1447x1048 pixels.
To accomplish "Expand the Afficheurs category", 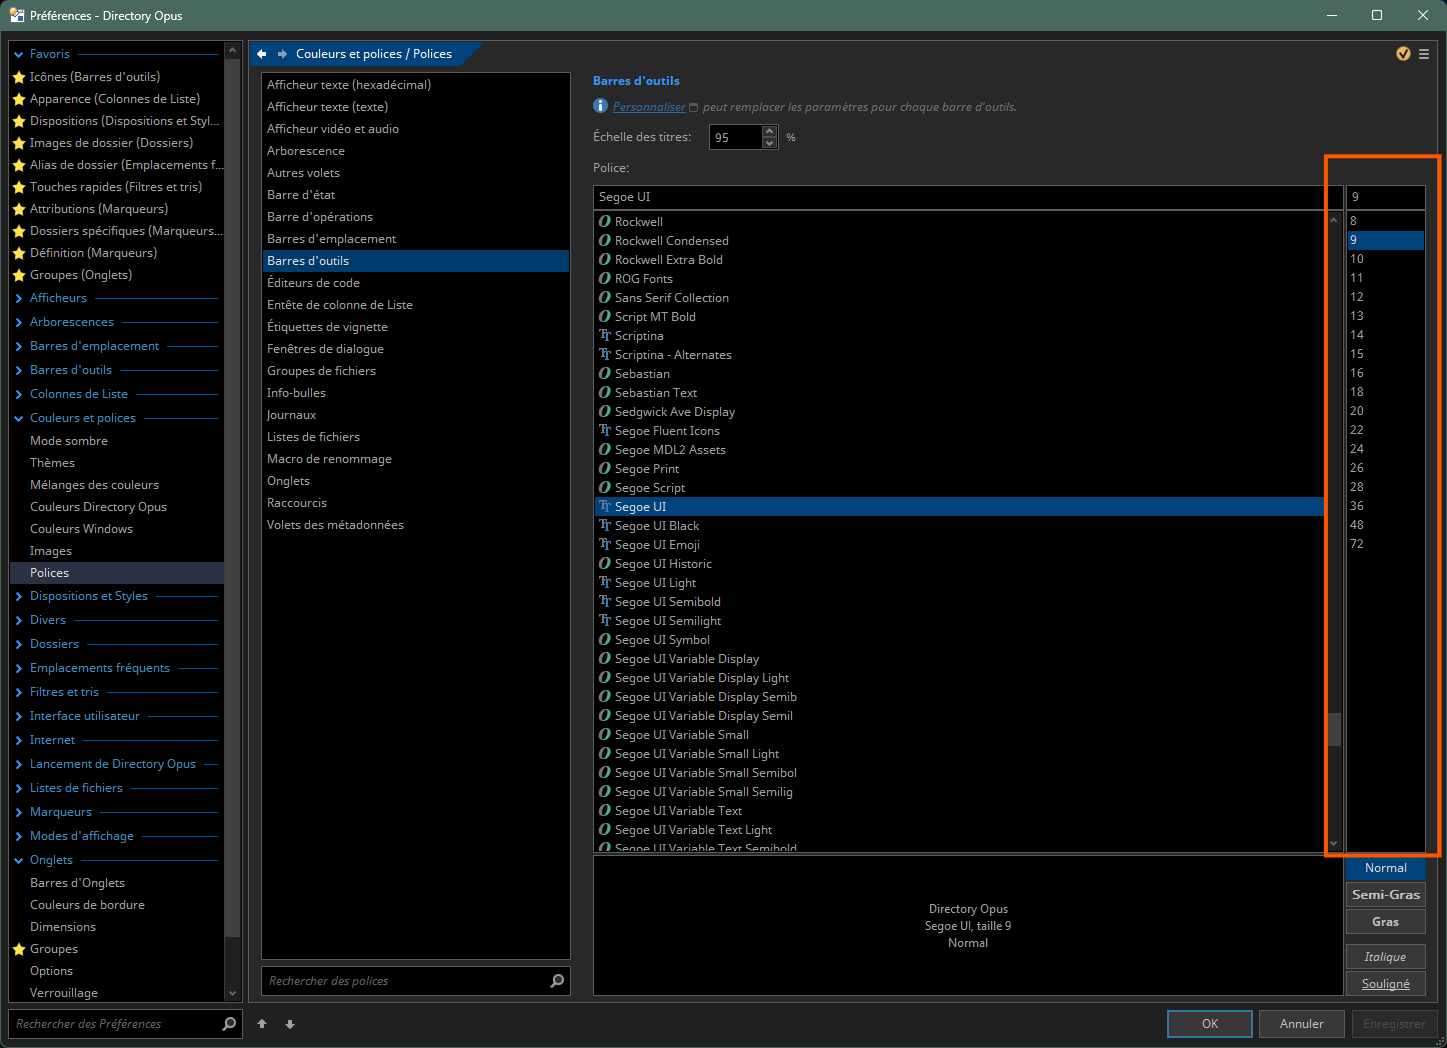I will [x=19, y=298].
